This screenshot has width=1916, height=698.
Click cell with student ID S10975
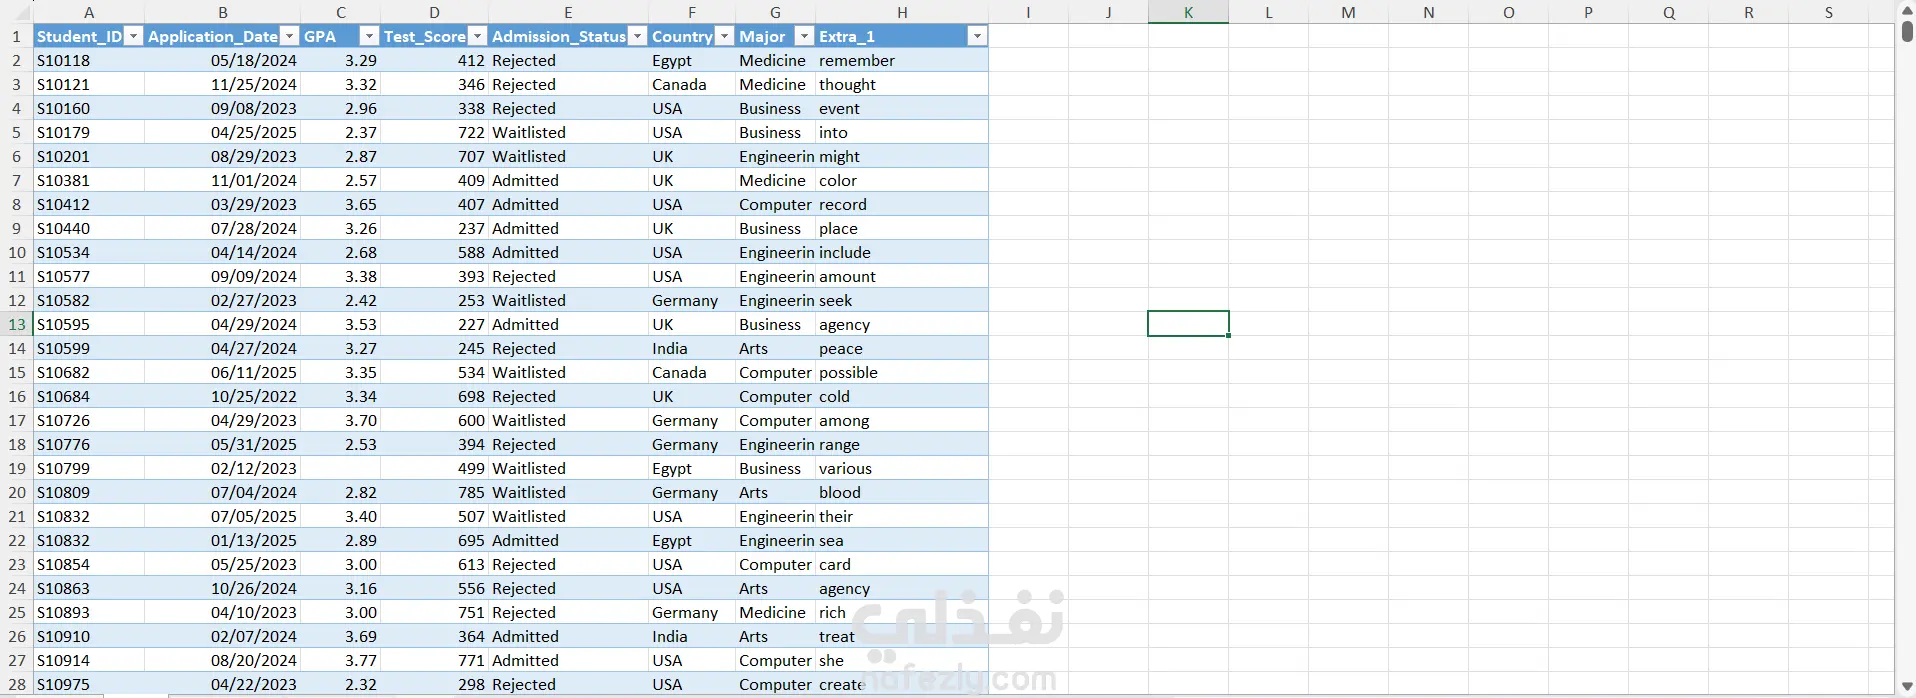coord(89,684)
